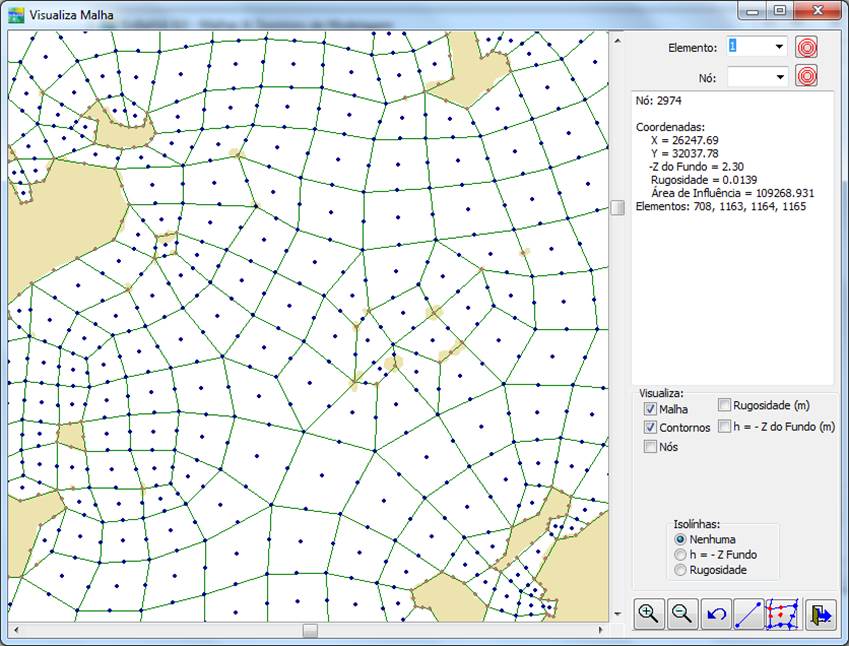Click the zoom in magnifier button

point(649,615)
